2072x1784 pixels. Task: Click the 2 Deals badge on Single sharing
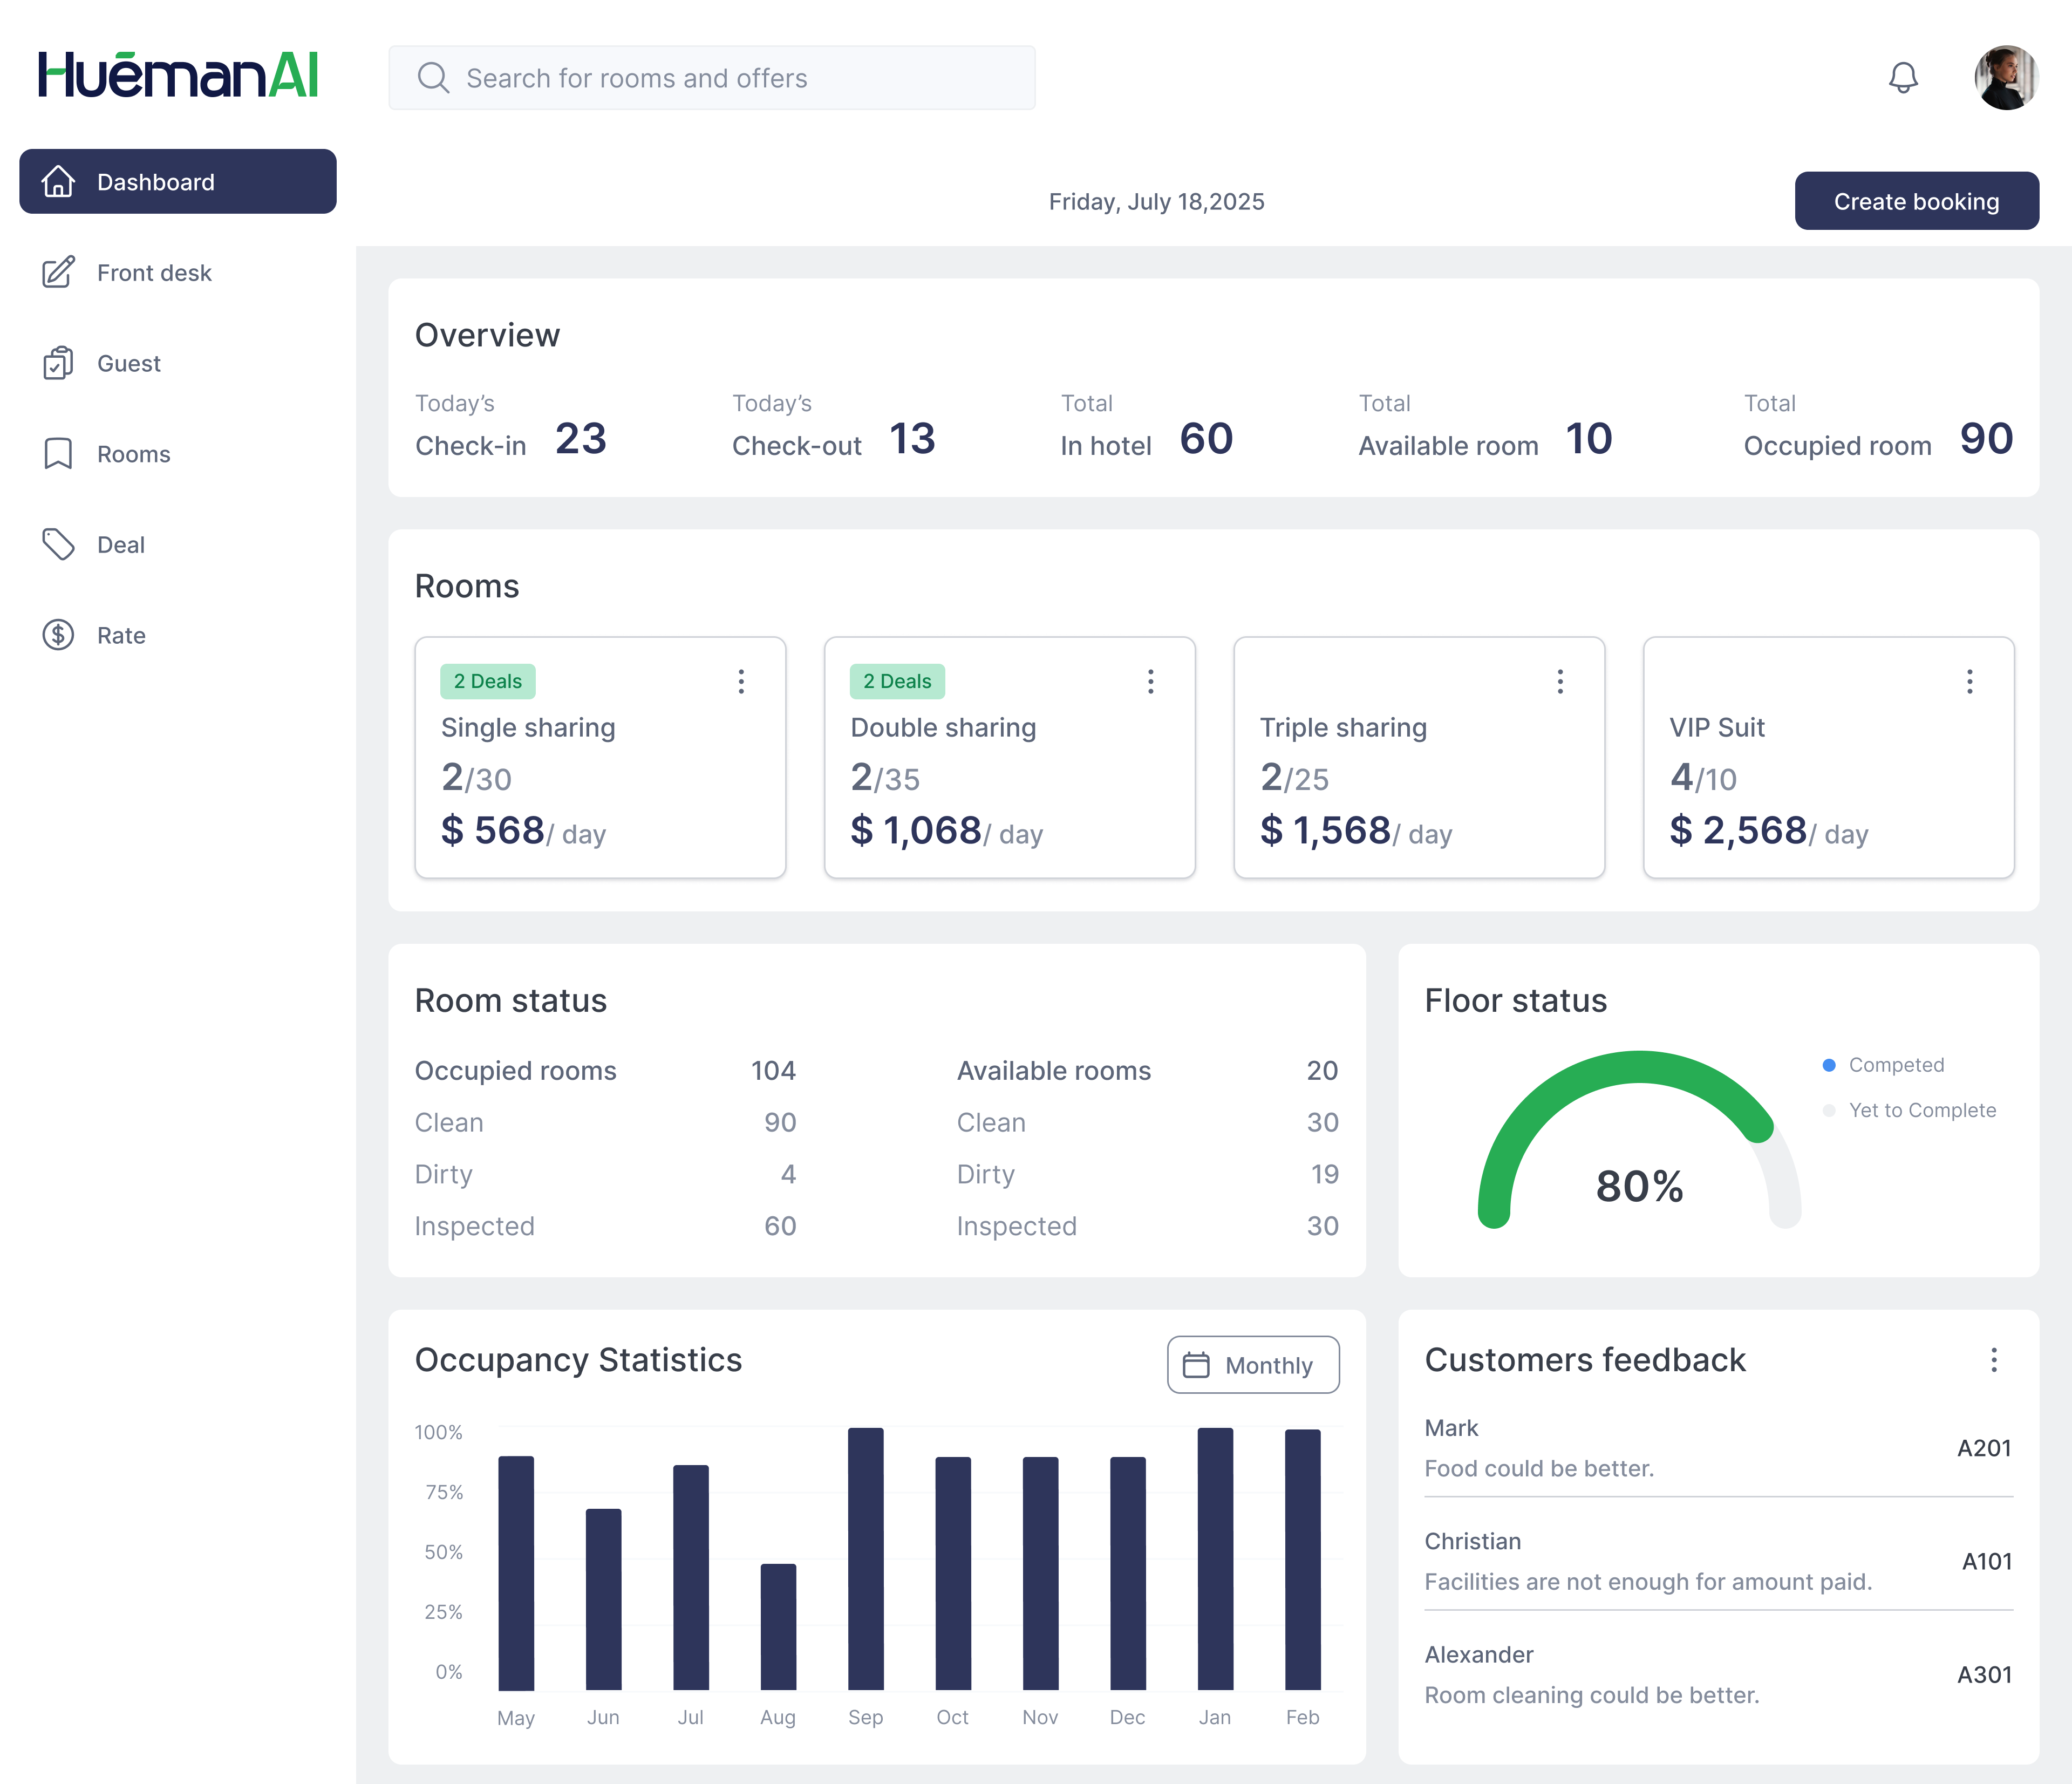coord(488,681)
